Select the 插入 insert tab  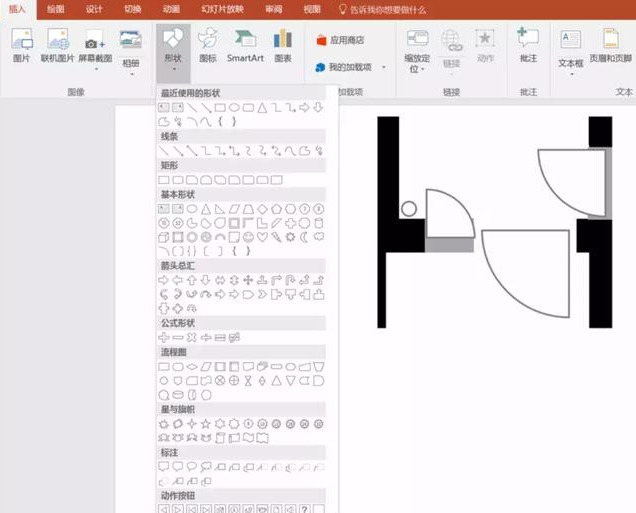[x=17, y=9]
